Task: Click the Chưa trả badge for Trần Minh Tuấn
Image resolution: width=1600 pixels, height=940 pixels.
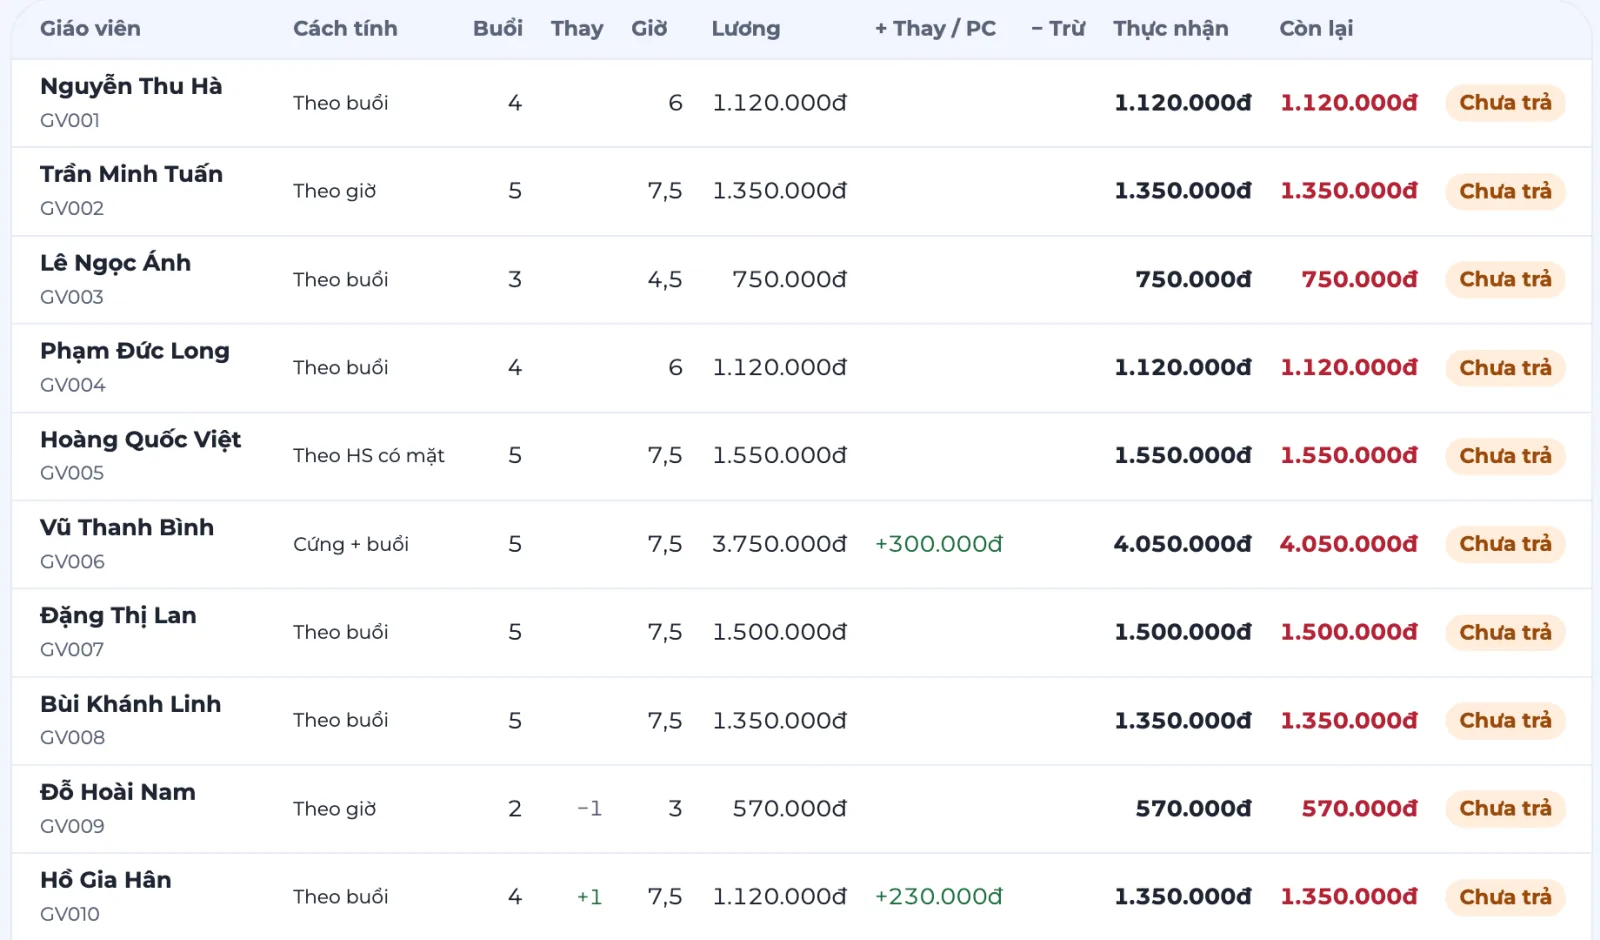Action: click(x=1505, y=191)
